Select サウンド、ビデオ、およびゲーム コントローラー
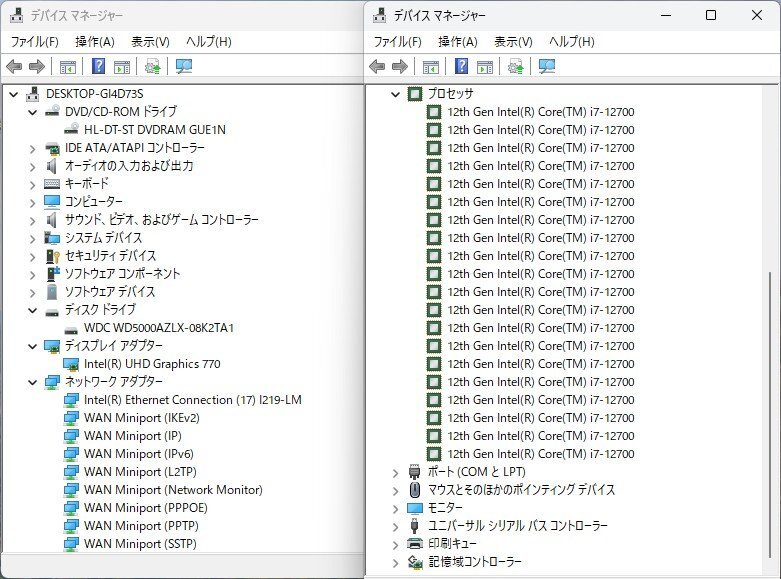781x579 pixels. point(162,220)
